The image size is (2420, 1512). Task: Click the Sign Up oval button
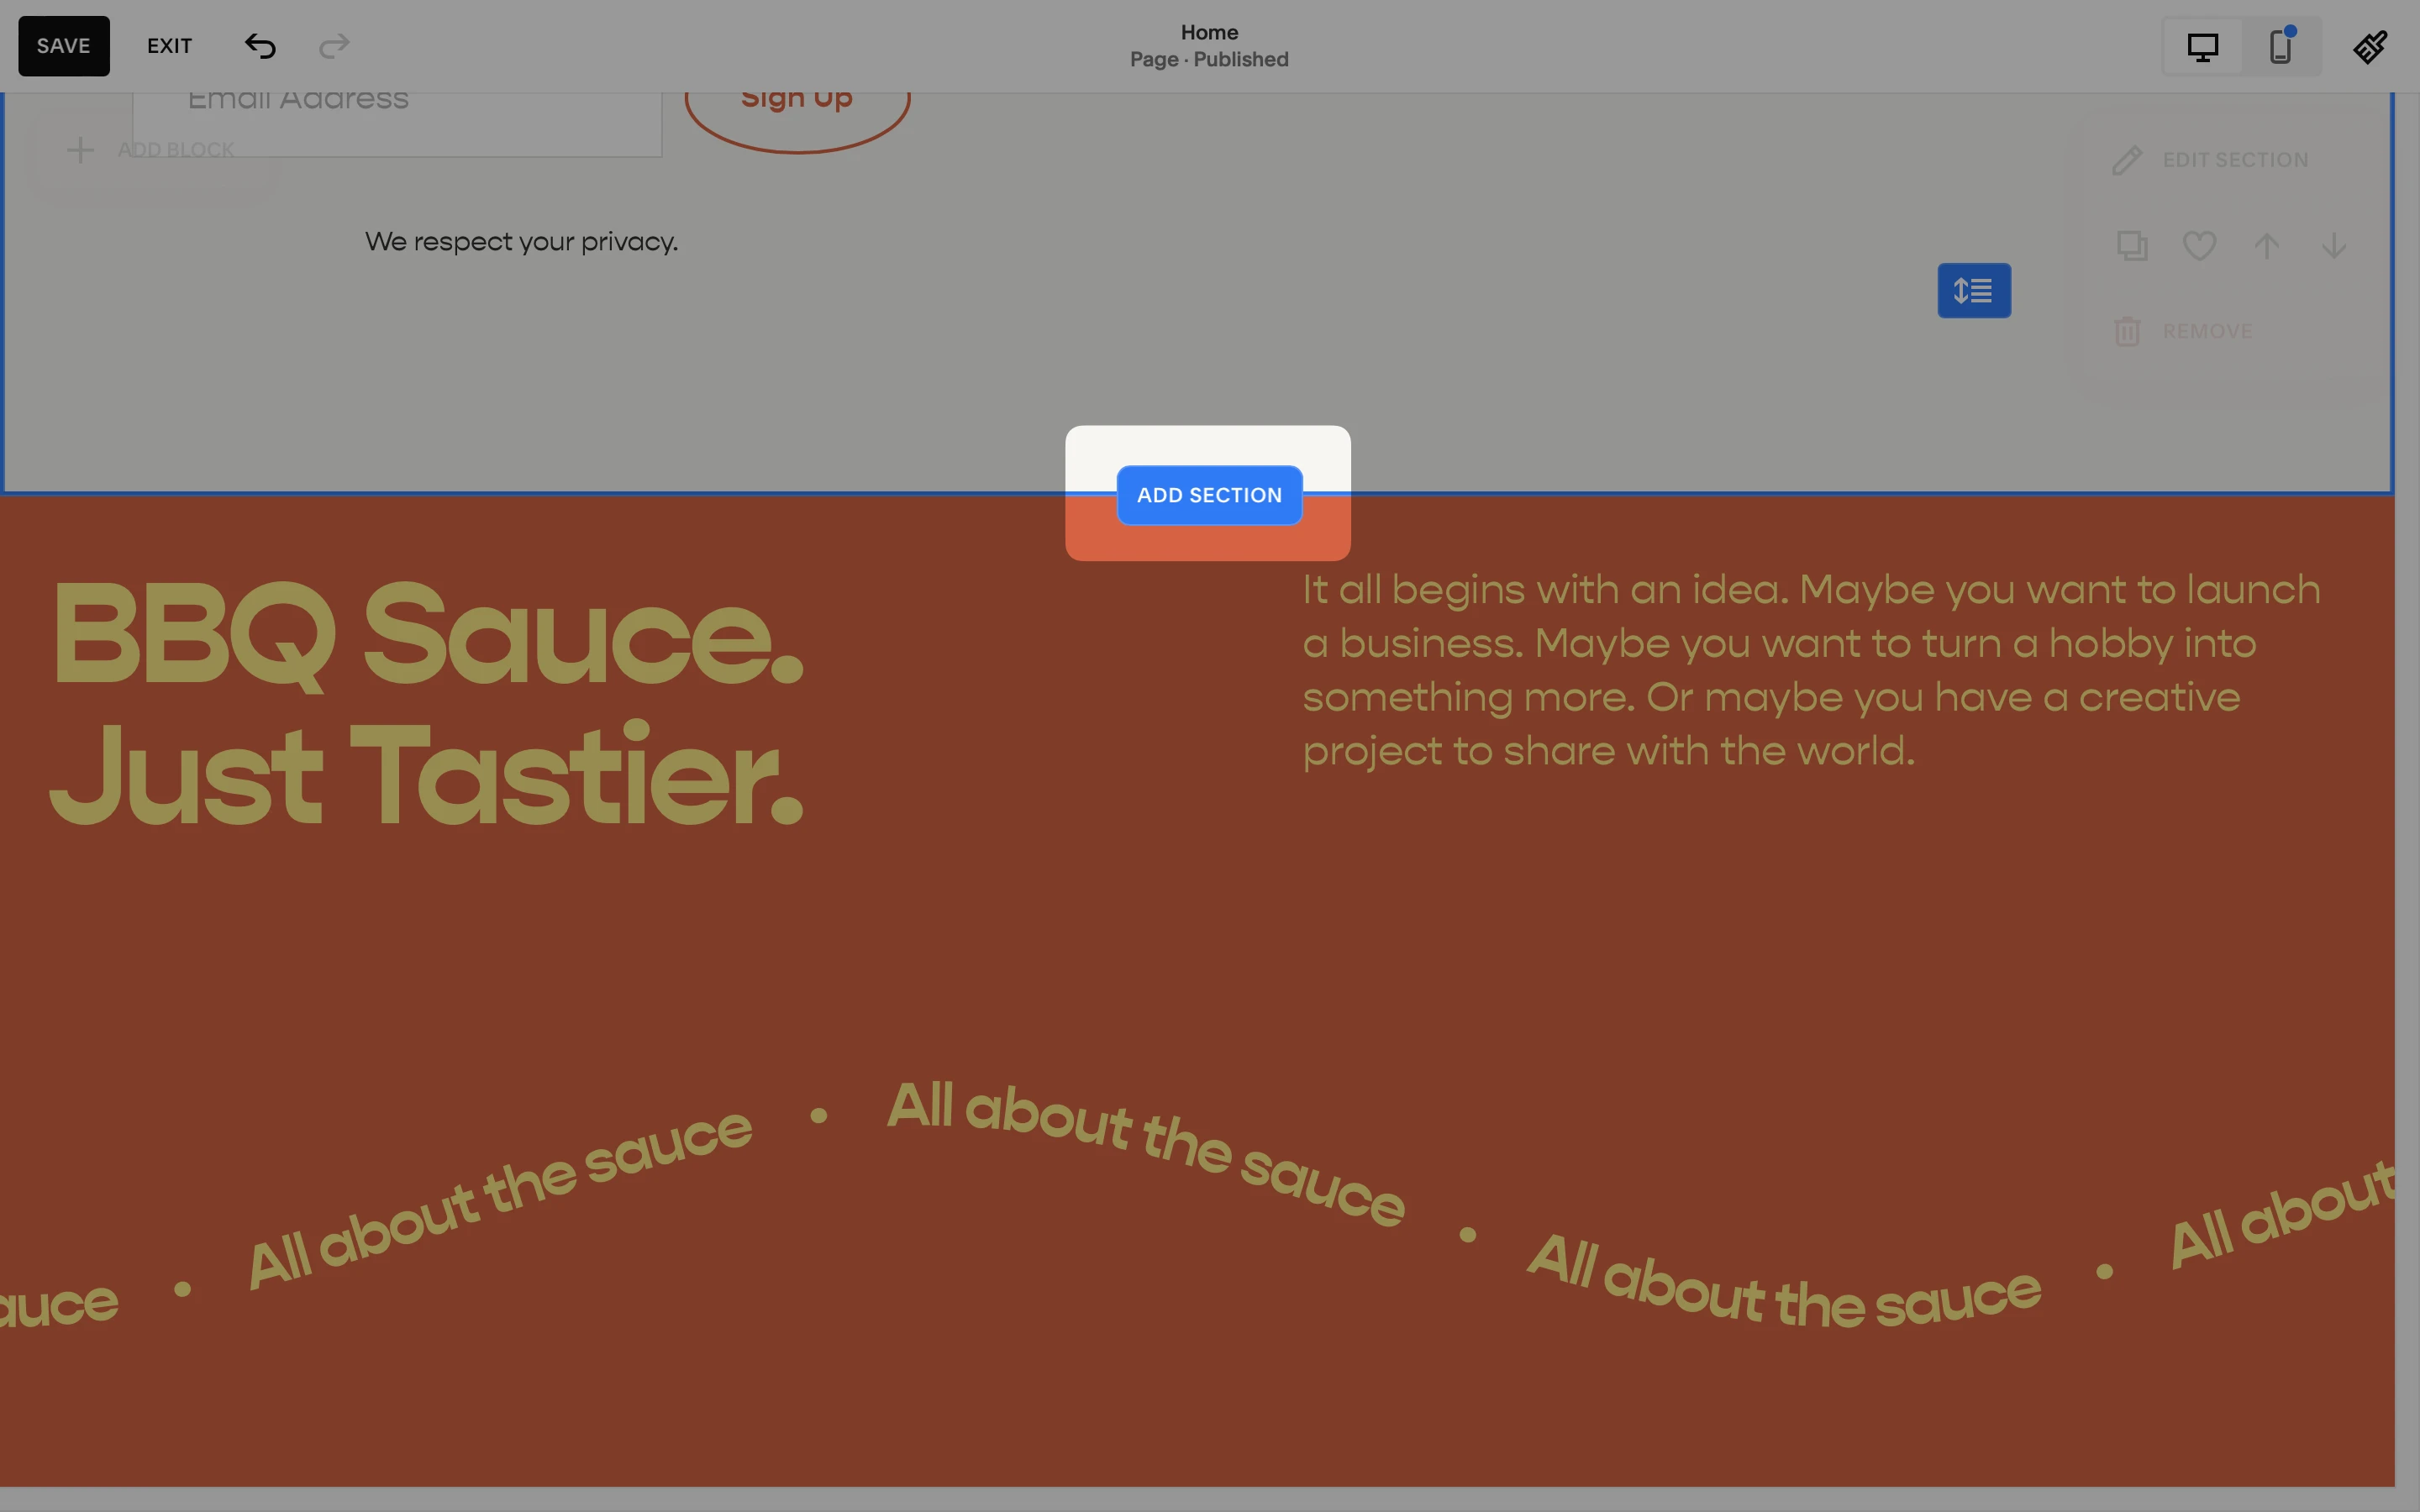coord(797,112)
